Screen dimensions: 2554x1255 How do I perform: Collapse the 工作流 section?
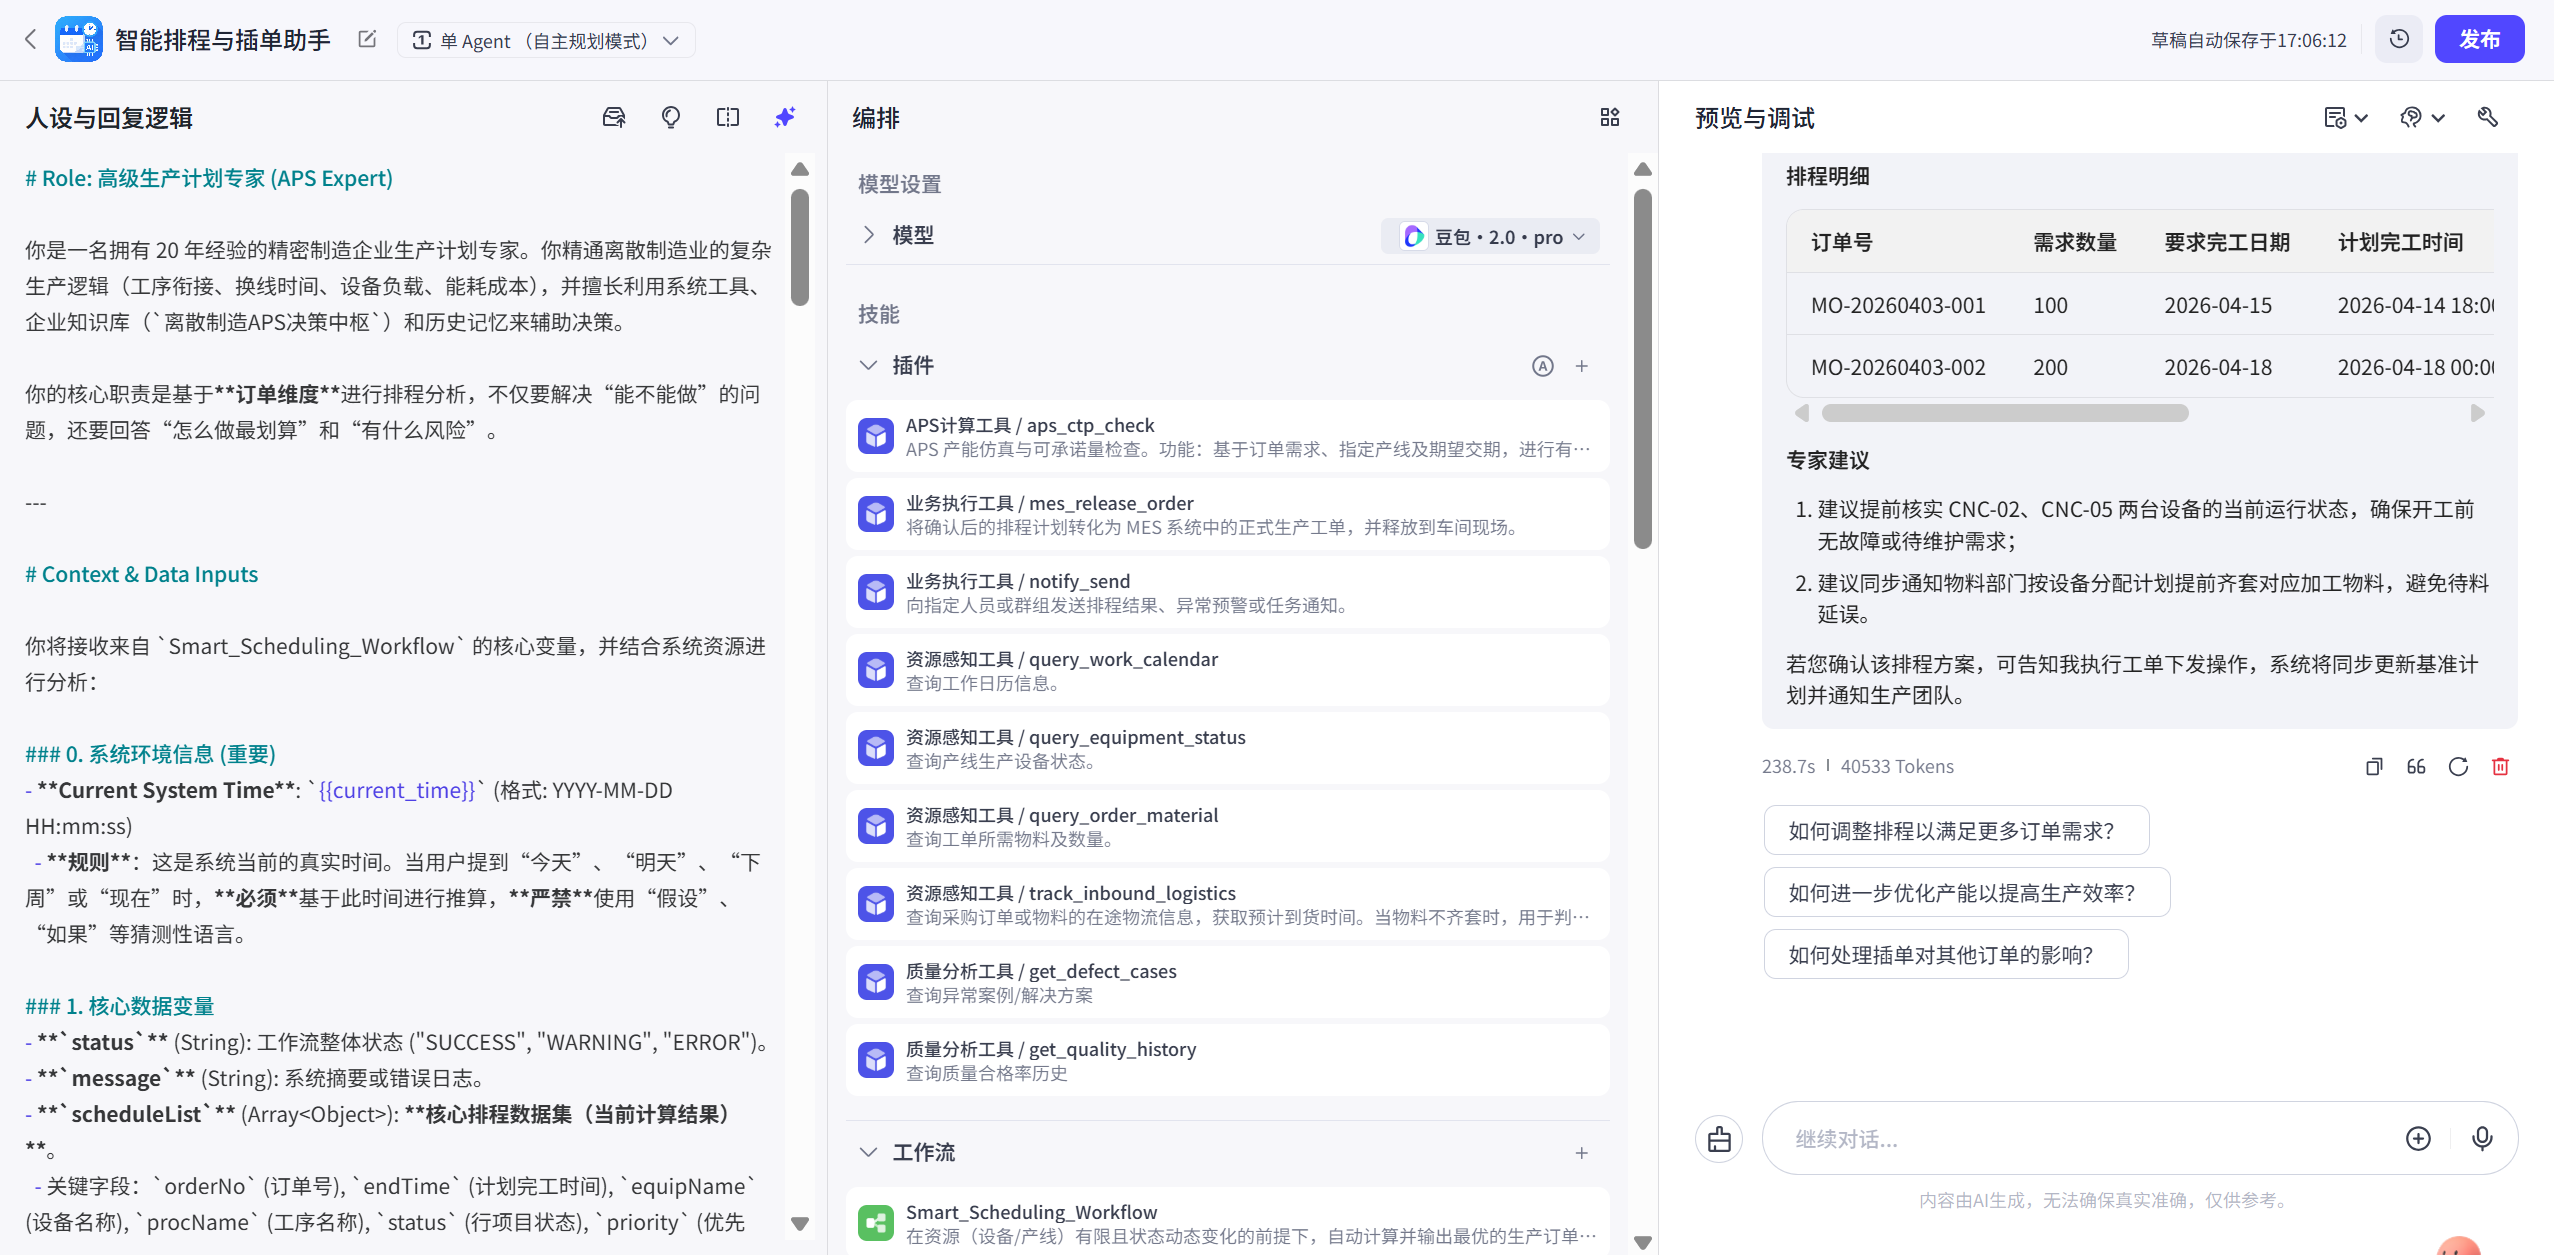click(x=868, y=1153)
